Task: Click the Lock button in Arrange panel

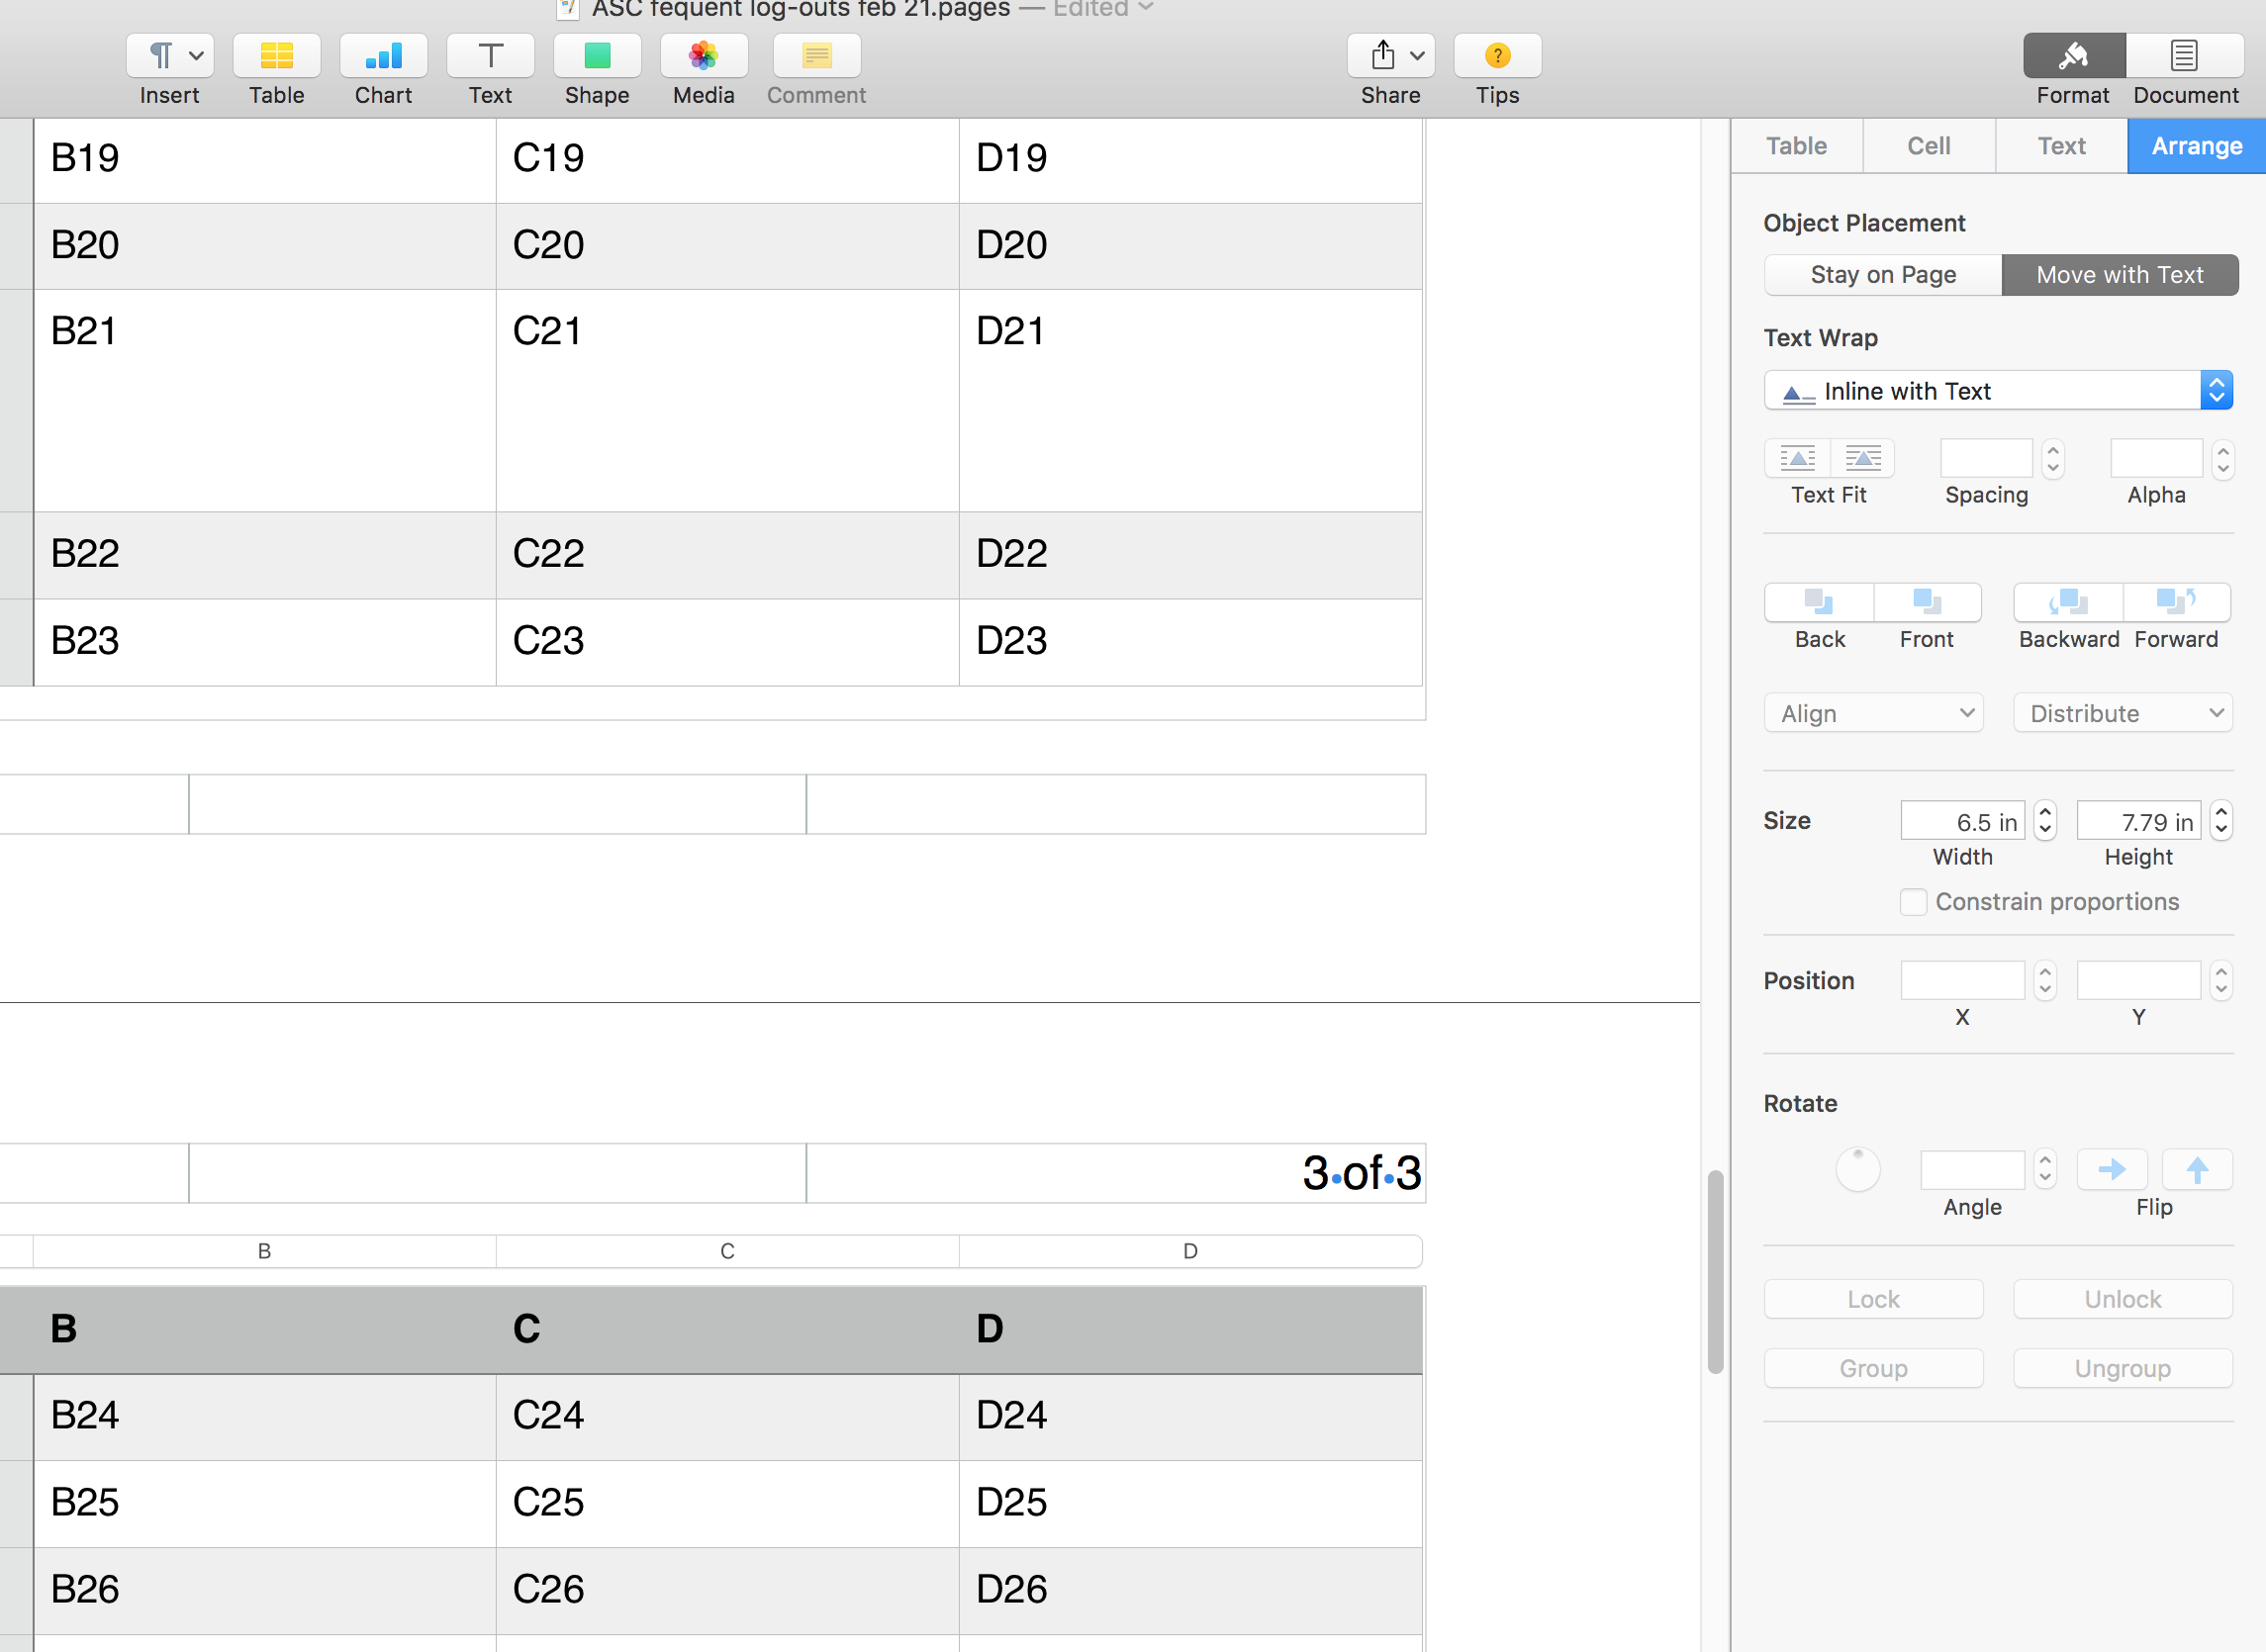Action: [x=1874, y=1299]
